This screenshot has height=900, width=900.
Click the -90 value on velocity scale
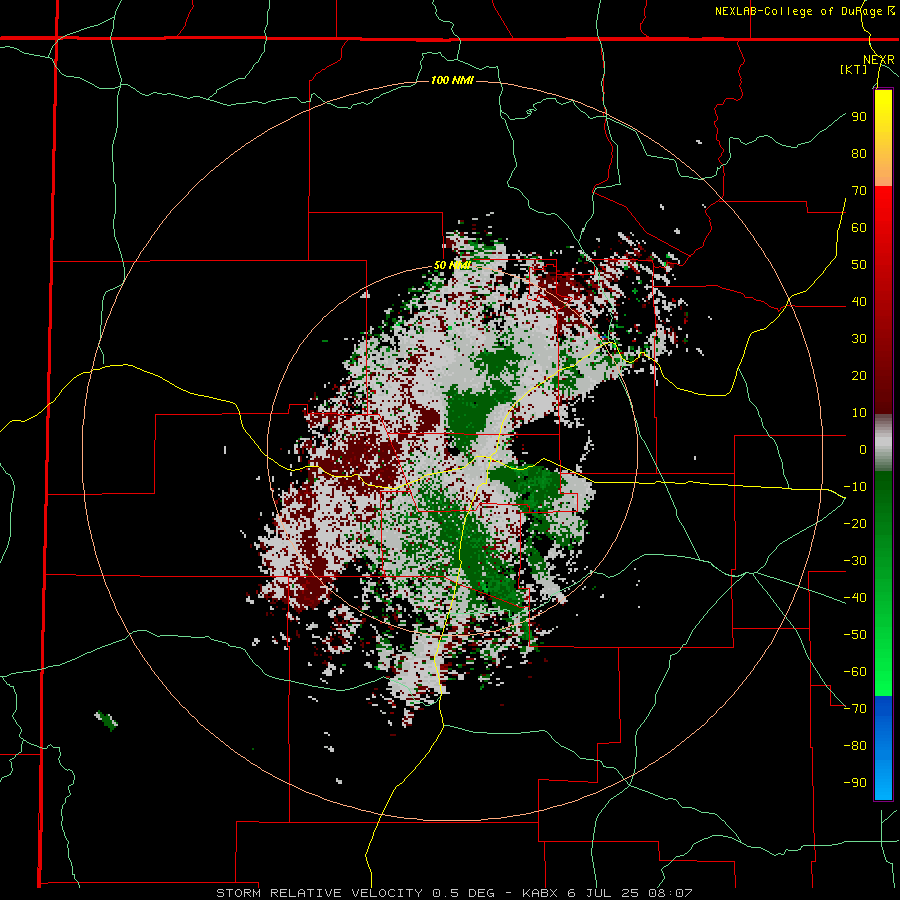(x=855, y=782)
